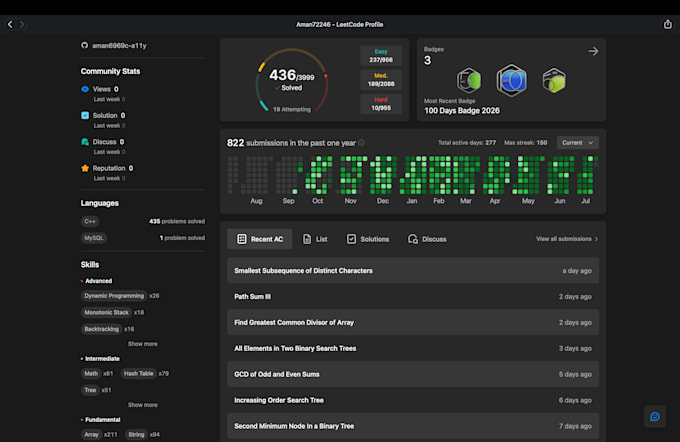This screenshot has height=442, width=680.
Task: Select the Hash Table skill tag
Action: coord(138,373)
